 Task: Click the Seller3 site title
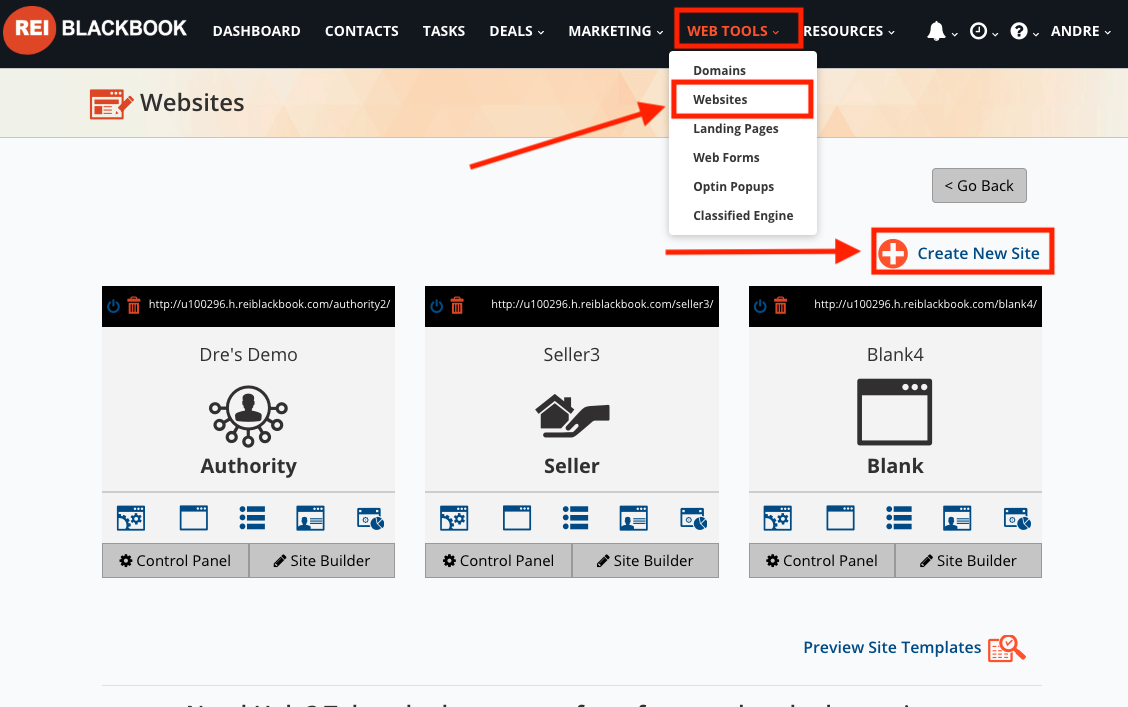point(572,355)
